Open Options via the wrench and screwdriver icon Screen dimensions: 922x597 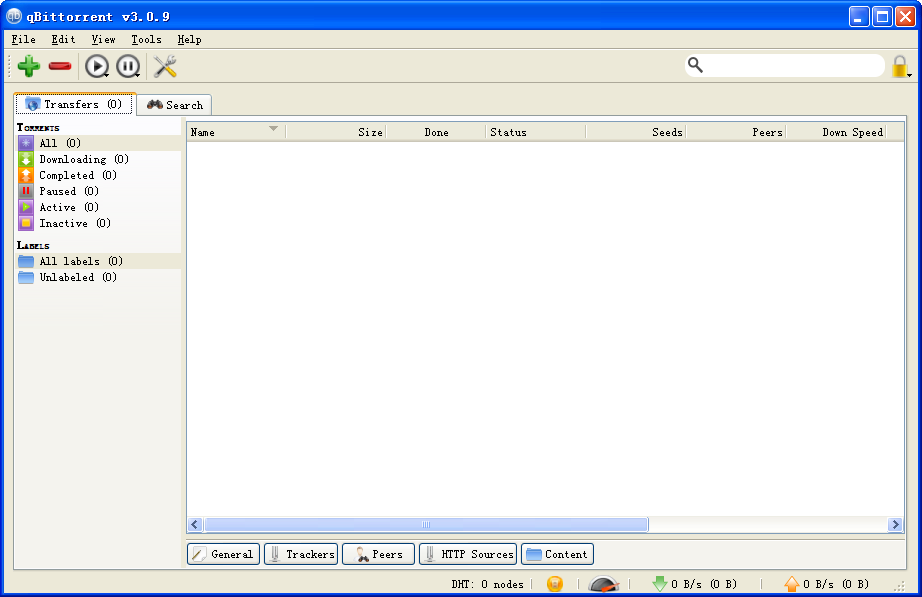click(x=165, y=67)
